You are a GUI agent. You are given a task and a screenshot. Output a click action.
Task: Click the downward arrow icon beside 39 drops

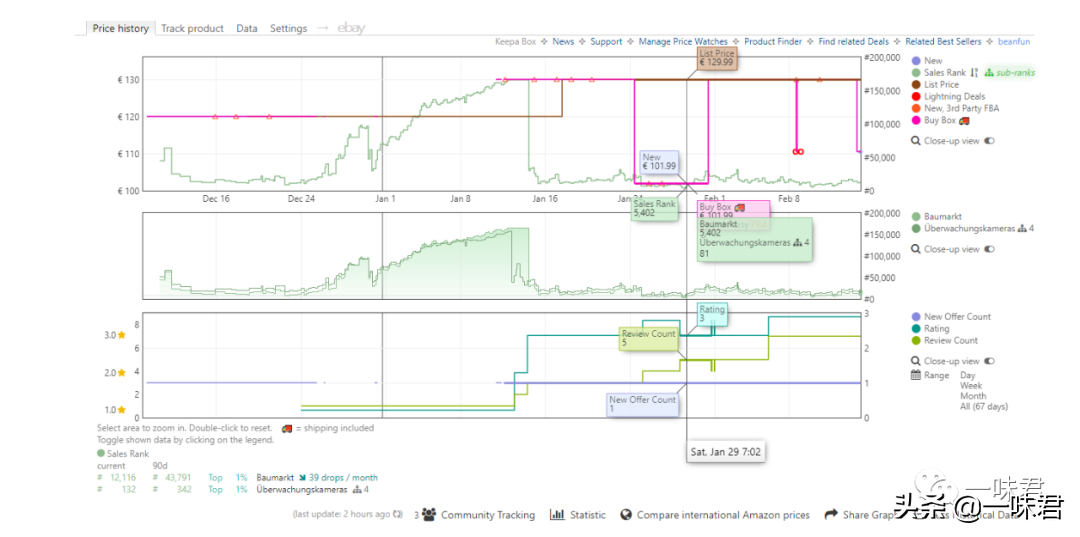[x=302, y=477]
